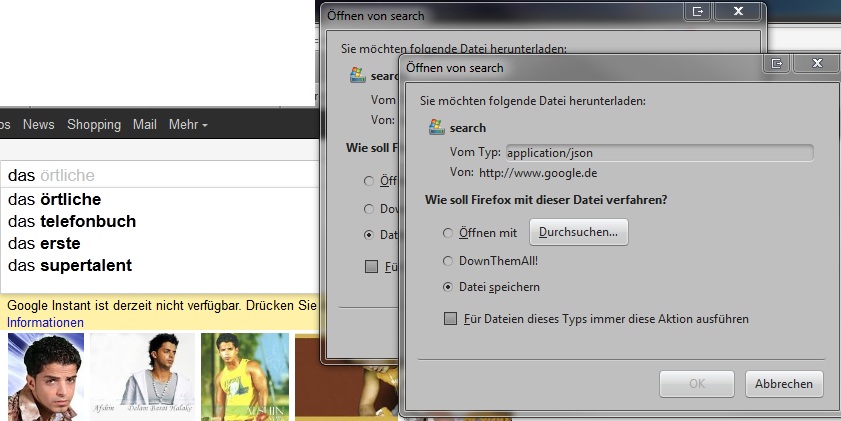
Task: Click the search file icon in back dialog
Action: coord(357,75)
